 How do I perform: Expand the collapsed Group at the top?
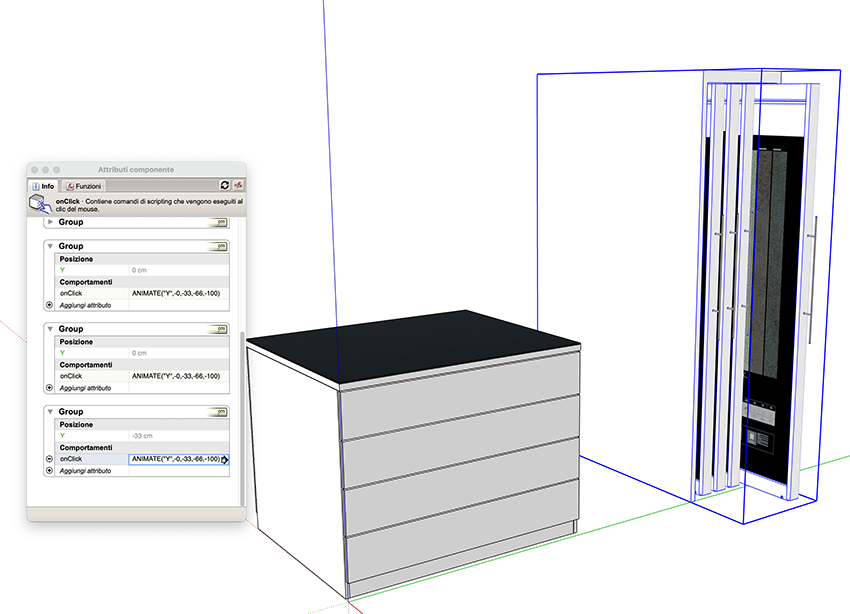(50, 222)
